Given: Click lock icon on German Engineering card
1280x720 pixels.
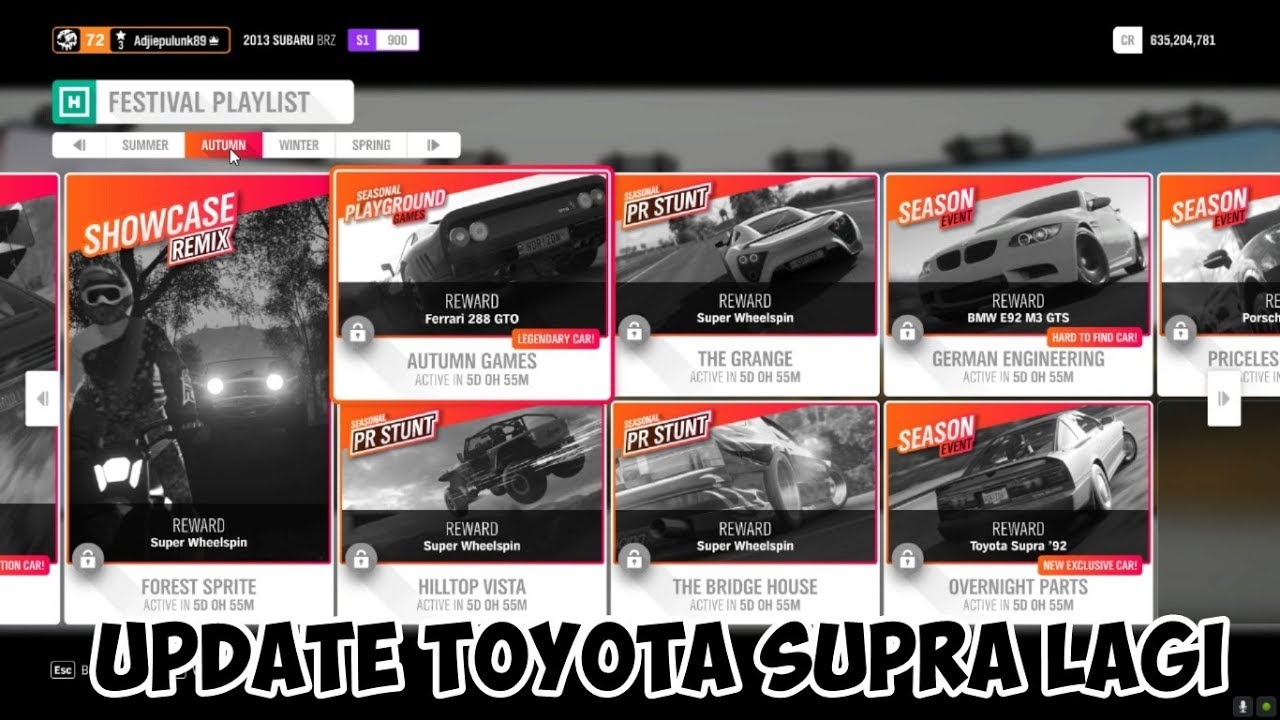Looking at the screenshot, I should [905, 330].
